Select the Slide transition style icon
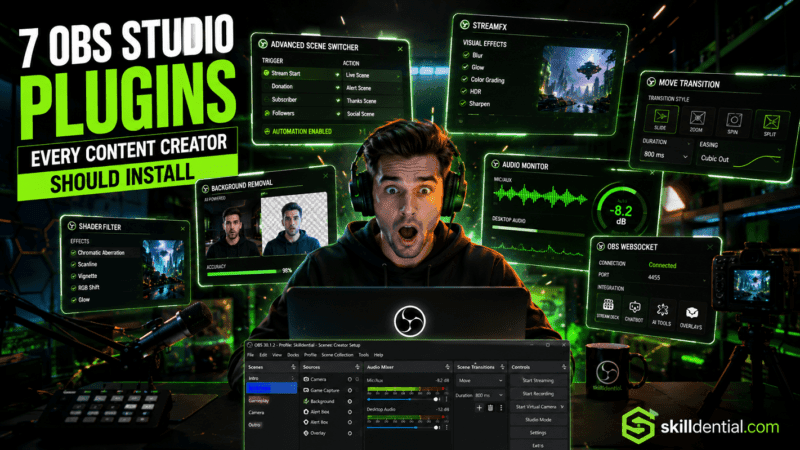This screenshot has height=450, width=800. (661, 117)
